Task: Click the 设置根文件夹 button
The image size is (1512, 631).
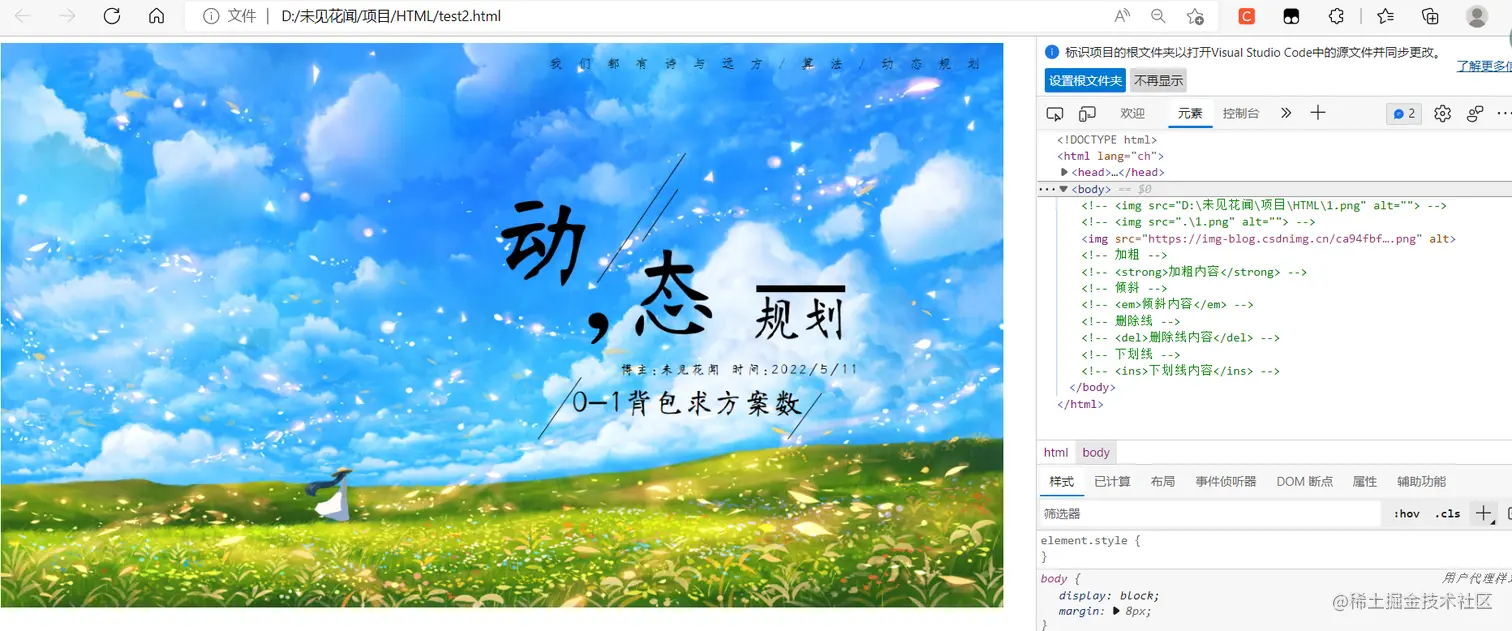Action: point(1085,81)
